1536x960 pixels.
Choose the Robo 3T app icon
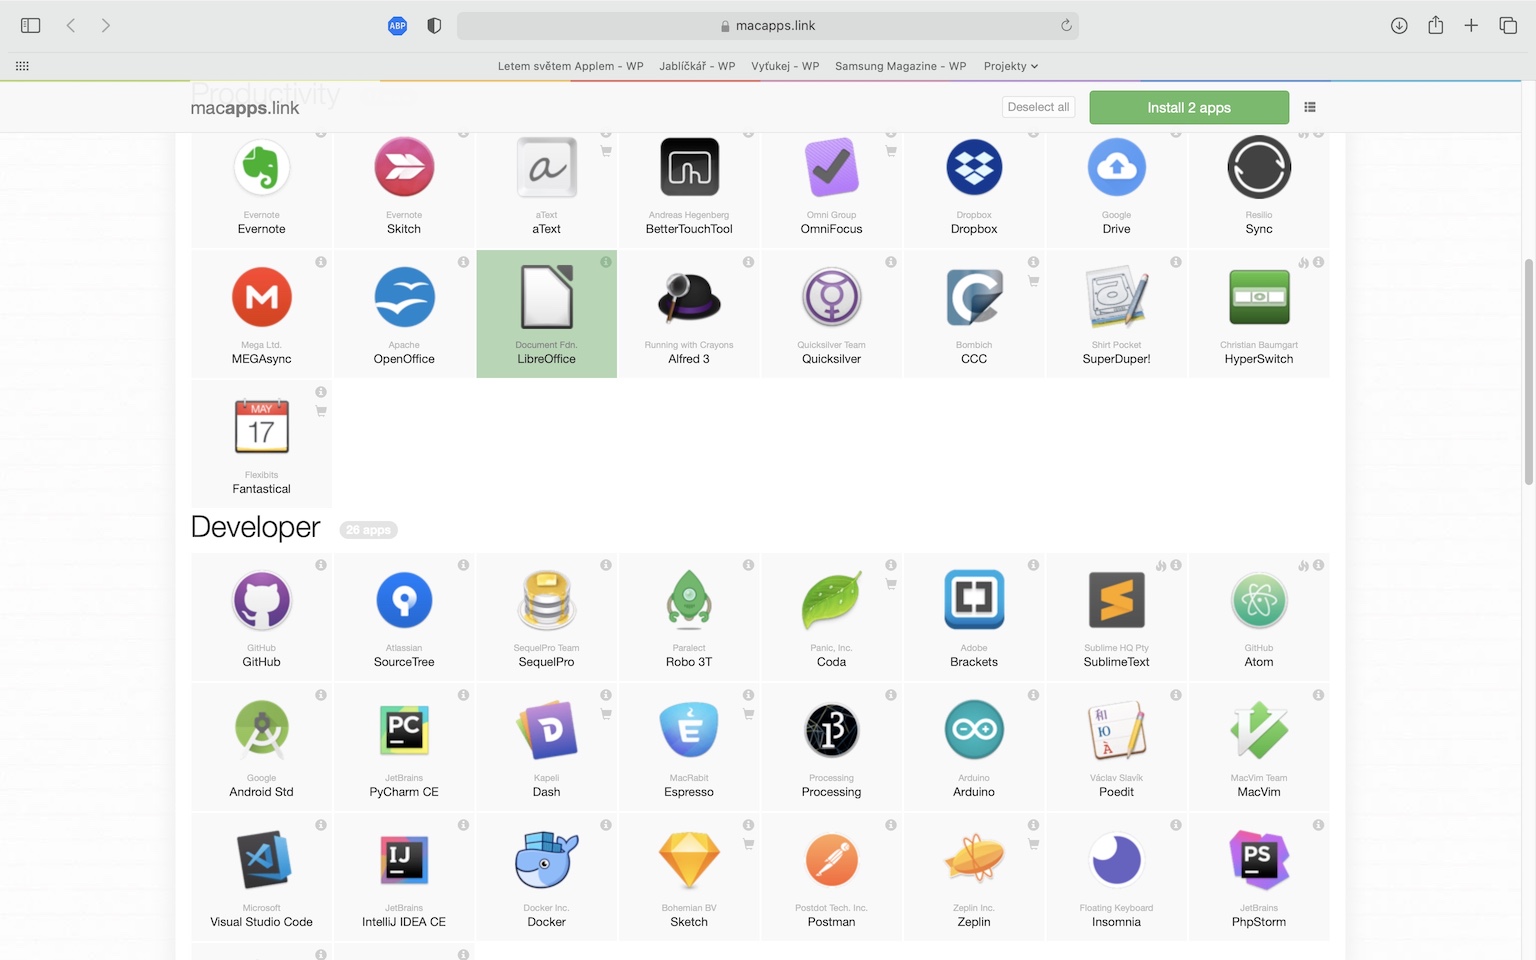click(689, 600)
